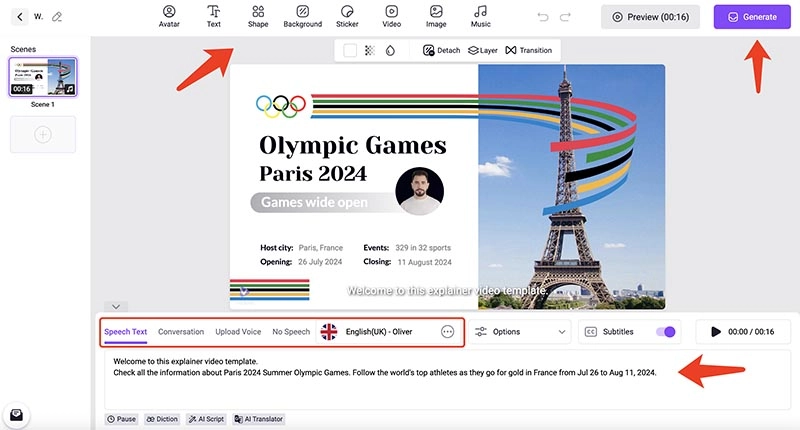Viewport: 800px width, 430px height.
Task: Collapse the speech panel chevron
Action: 117,307
